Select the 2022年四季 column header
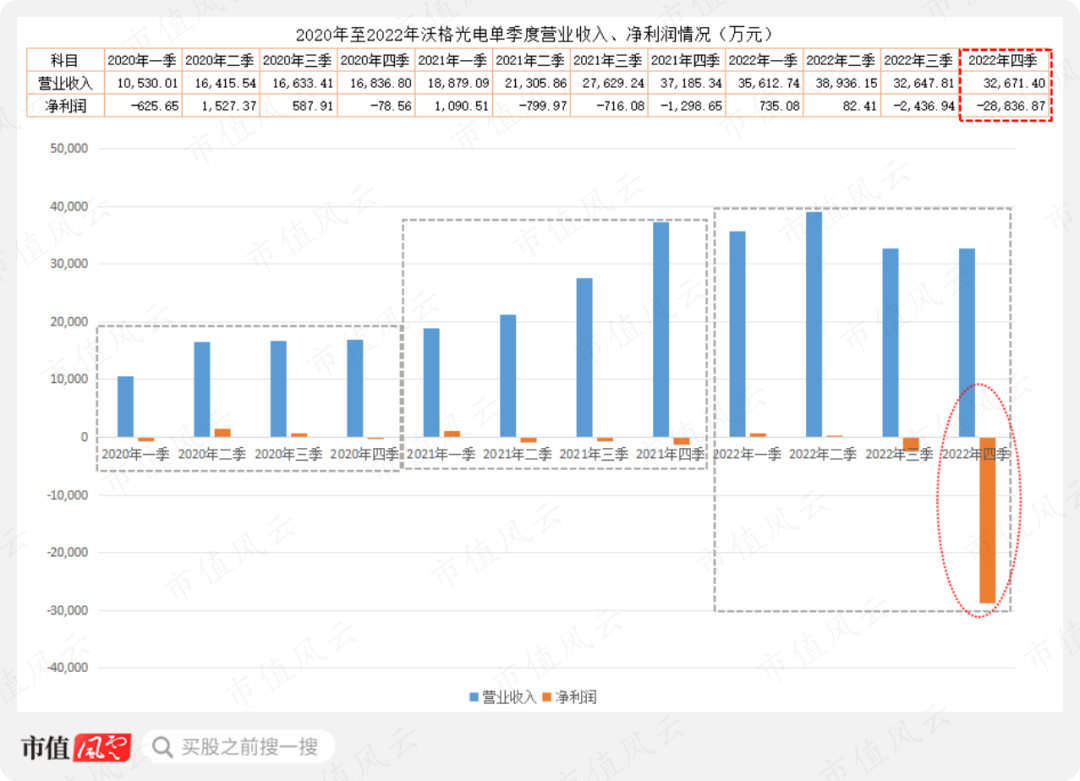1080x781 pixels. 1004,60
